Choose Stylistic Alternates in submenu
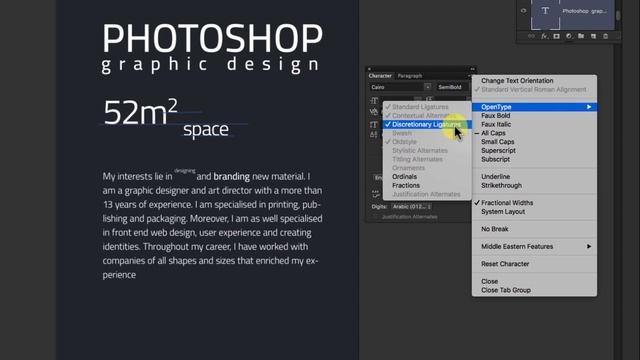The height and width of the screenshot is (360, 640). pos(427,151)
